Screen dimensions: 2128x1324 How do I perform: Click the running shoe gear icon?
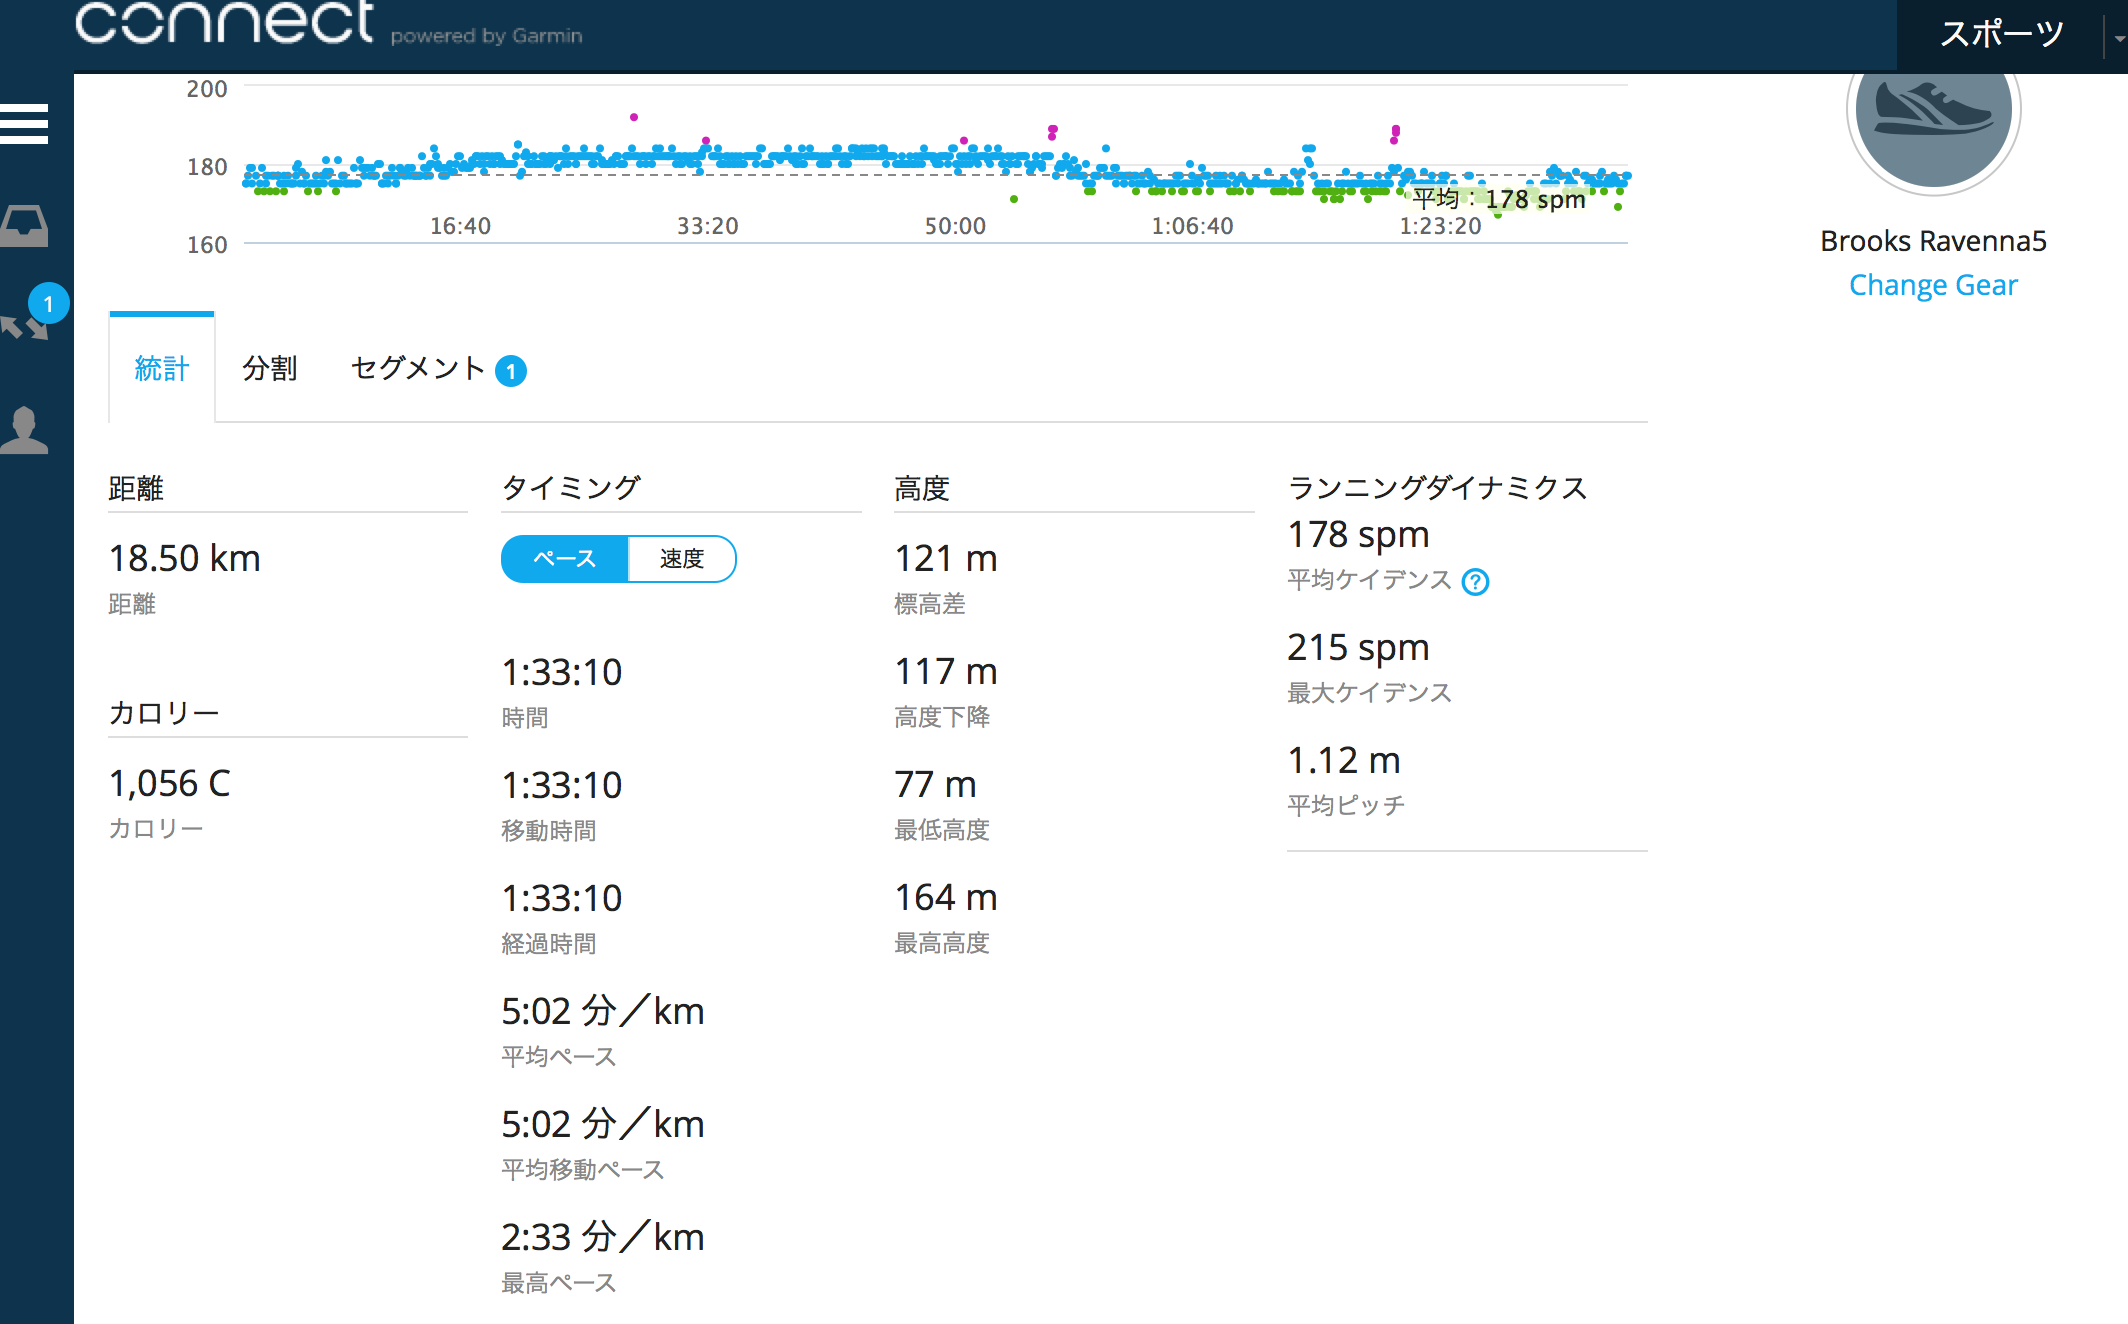click(x=1933, y=112)
